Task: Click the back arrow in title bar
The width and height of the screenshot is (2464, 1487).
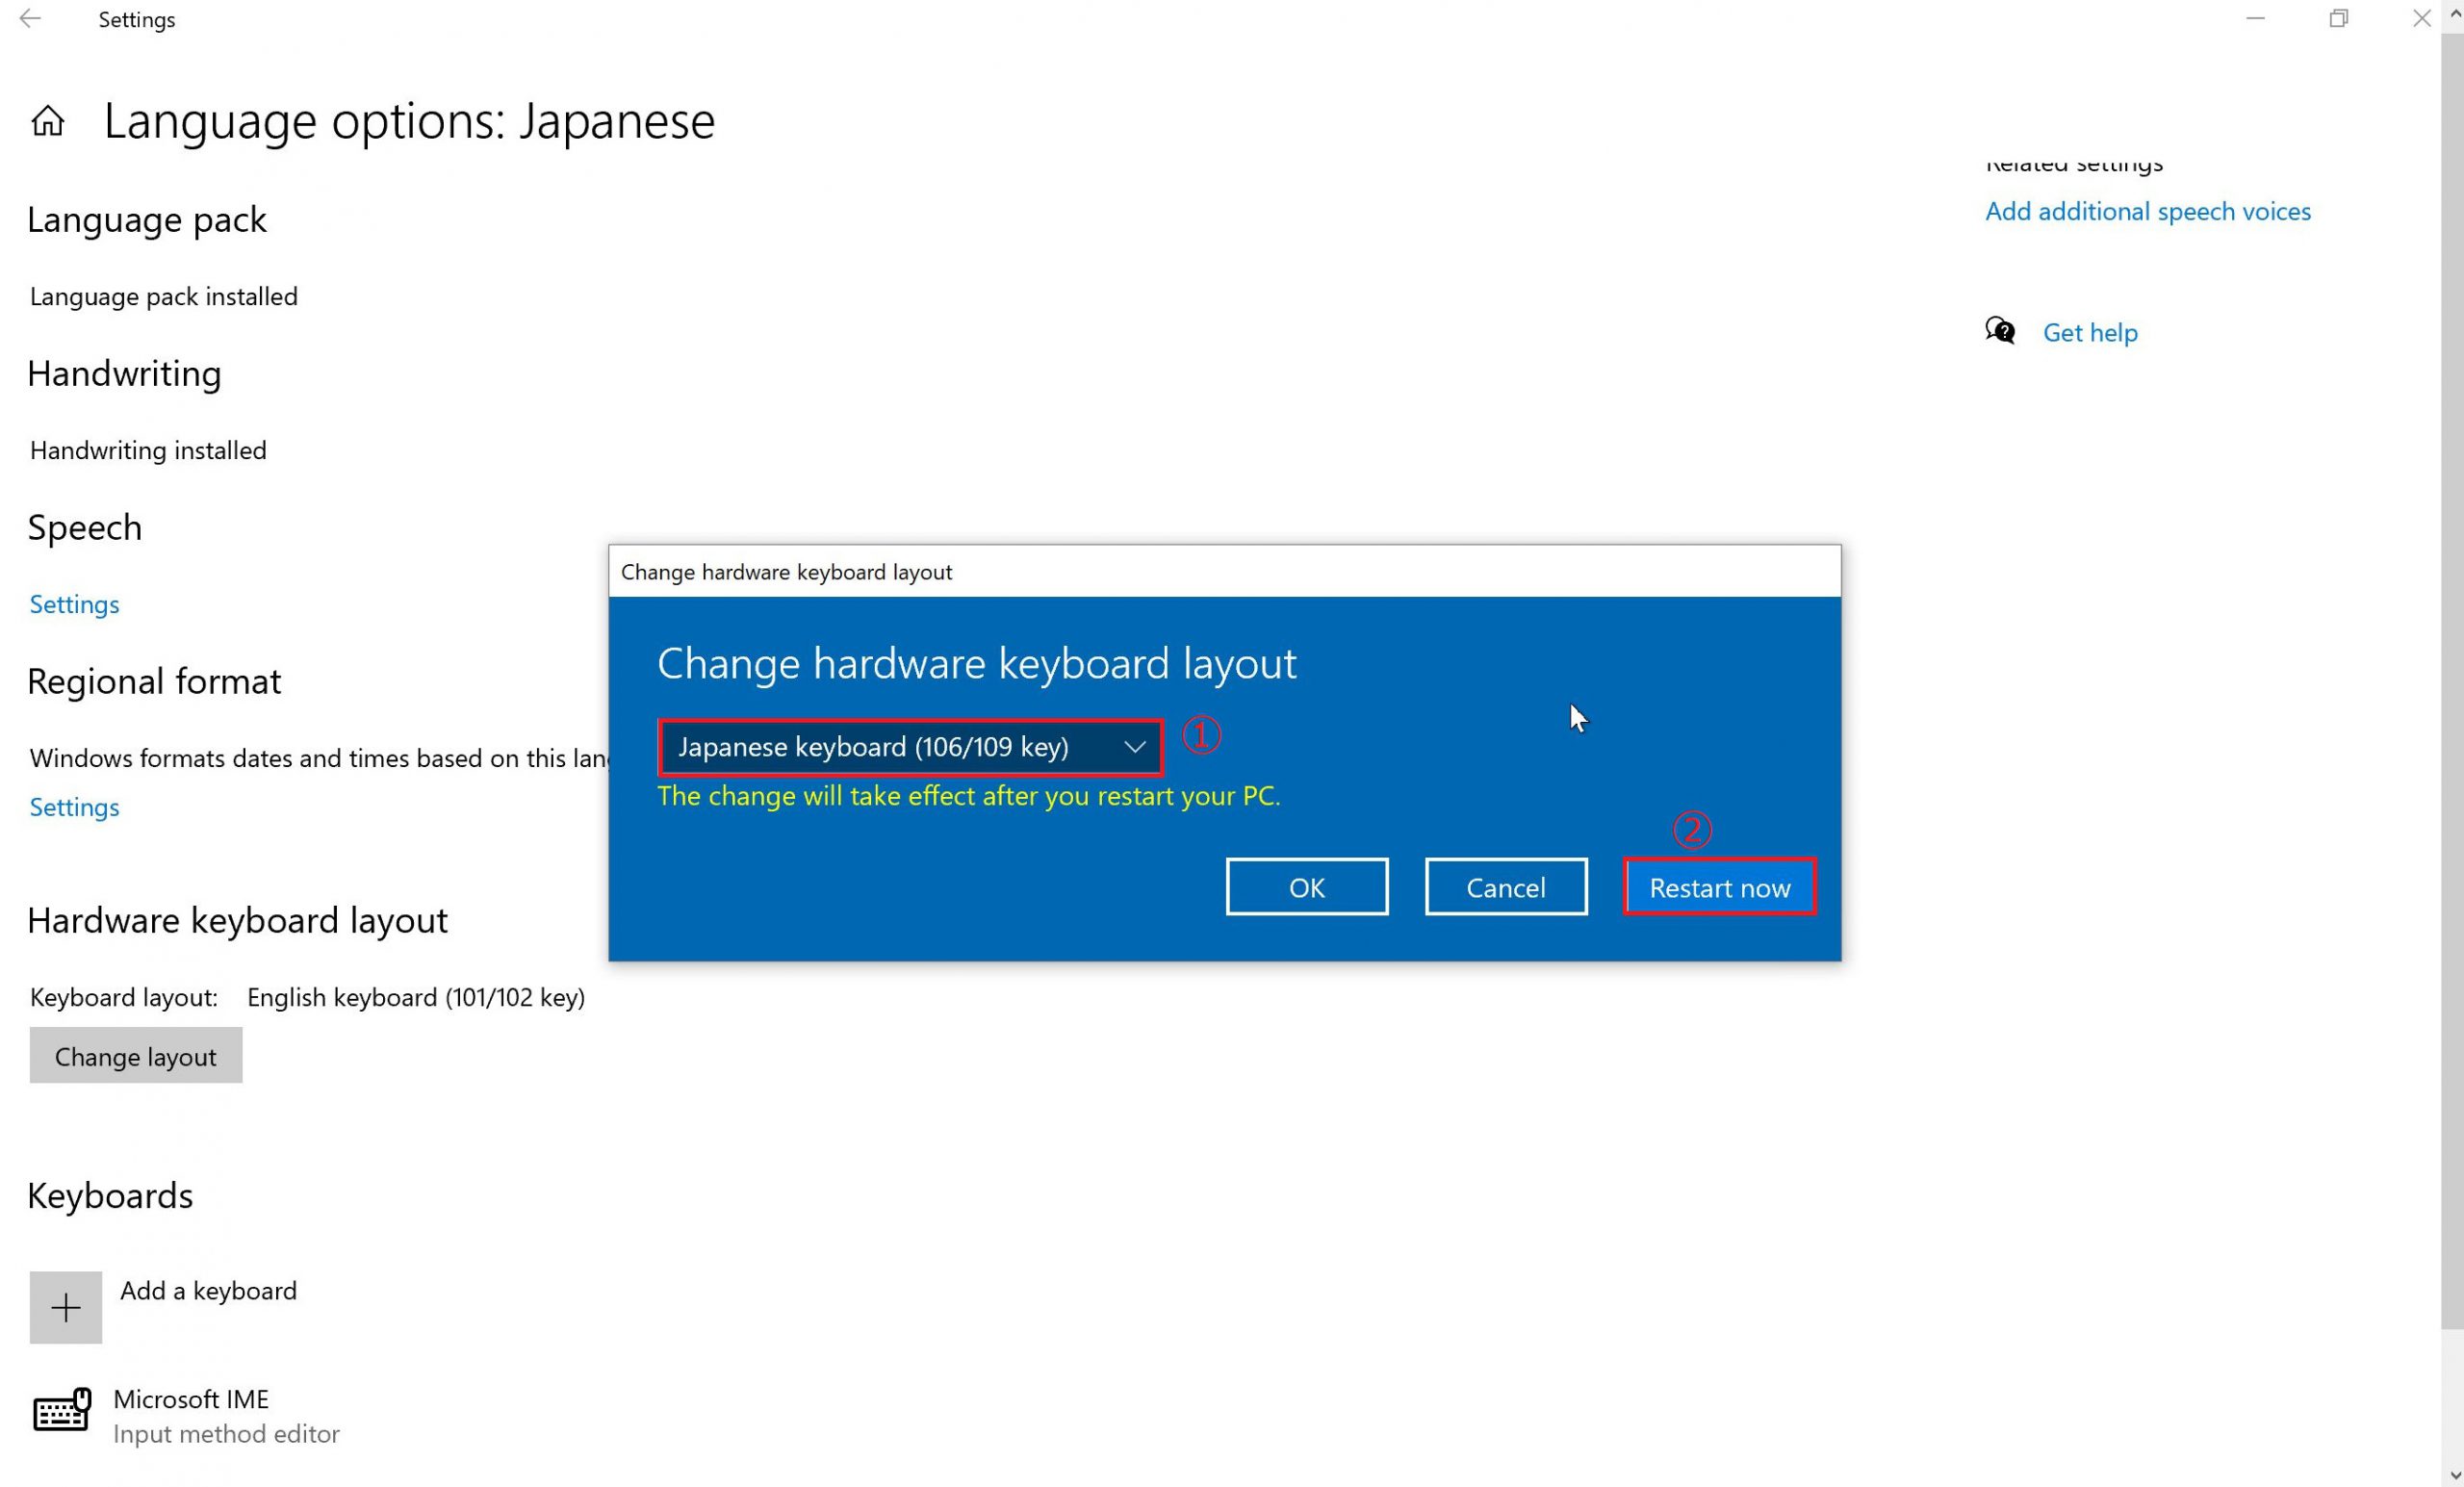Action: point(30,19)
